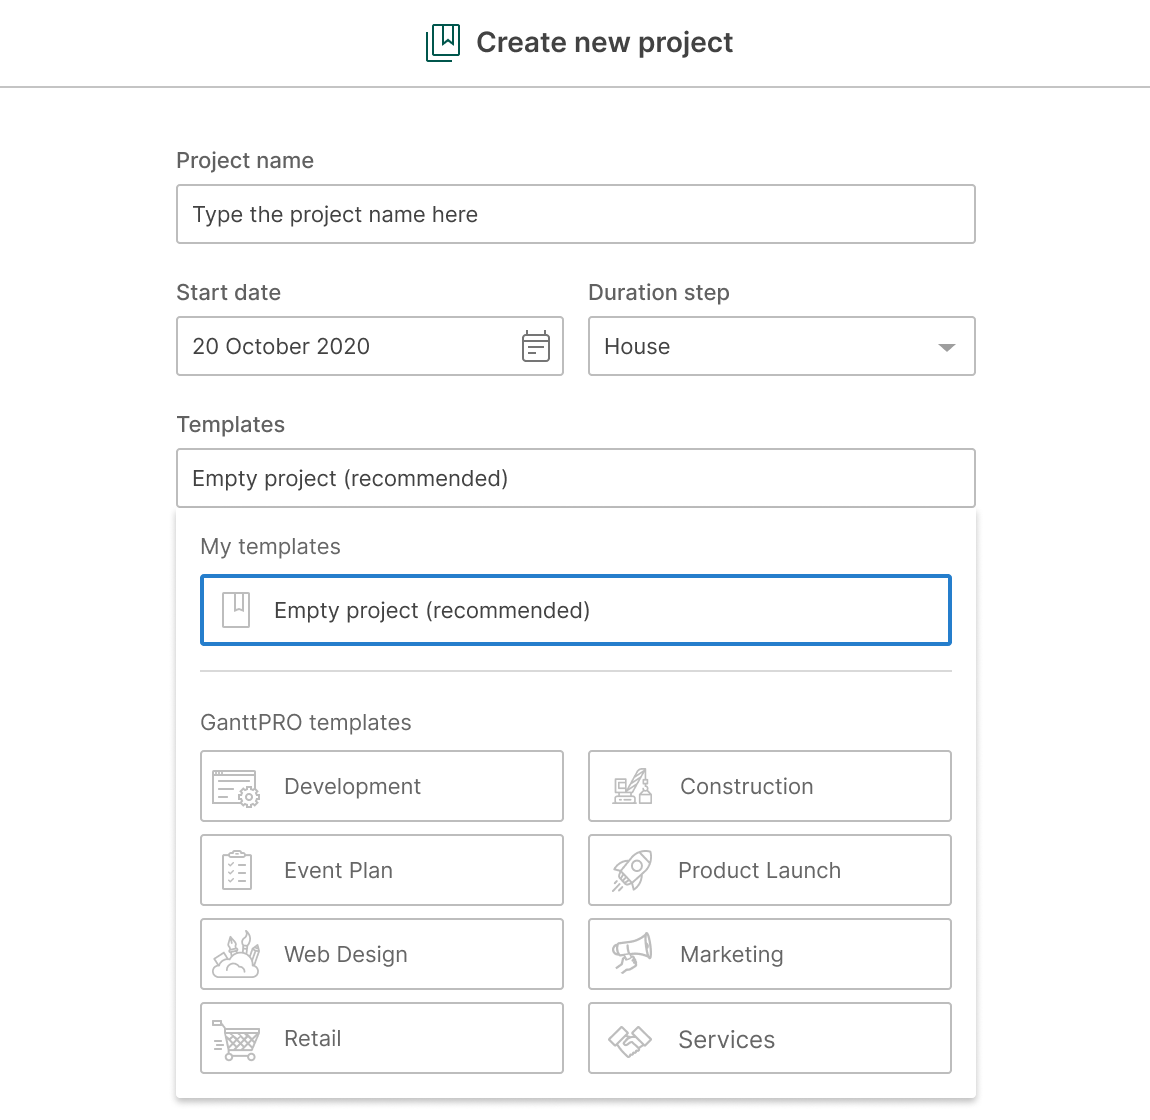The width and height of the screenshot is (1150, 1120).
Task: Click the Product Launch rocket icon
Action: tap(632, 871)
